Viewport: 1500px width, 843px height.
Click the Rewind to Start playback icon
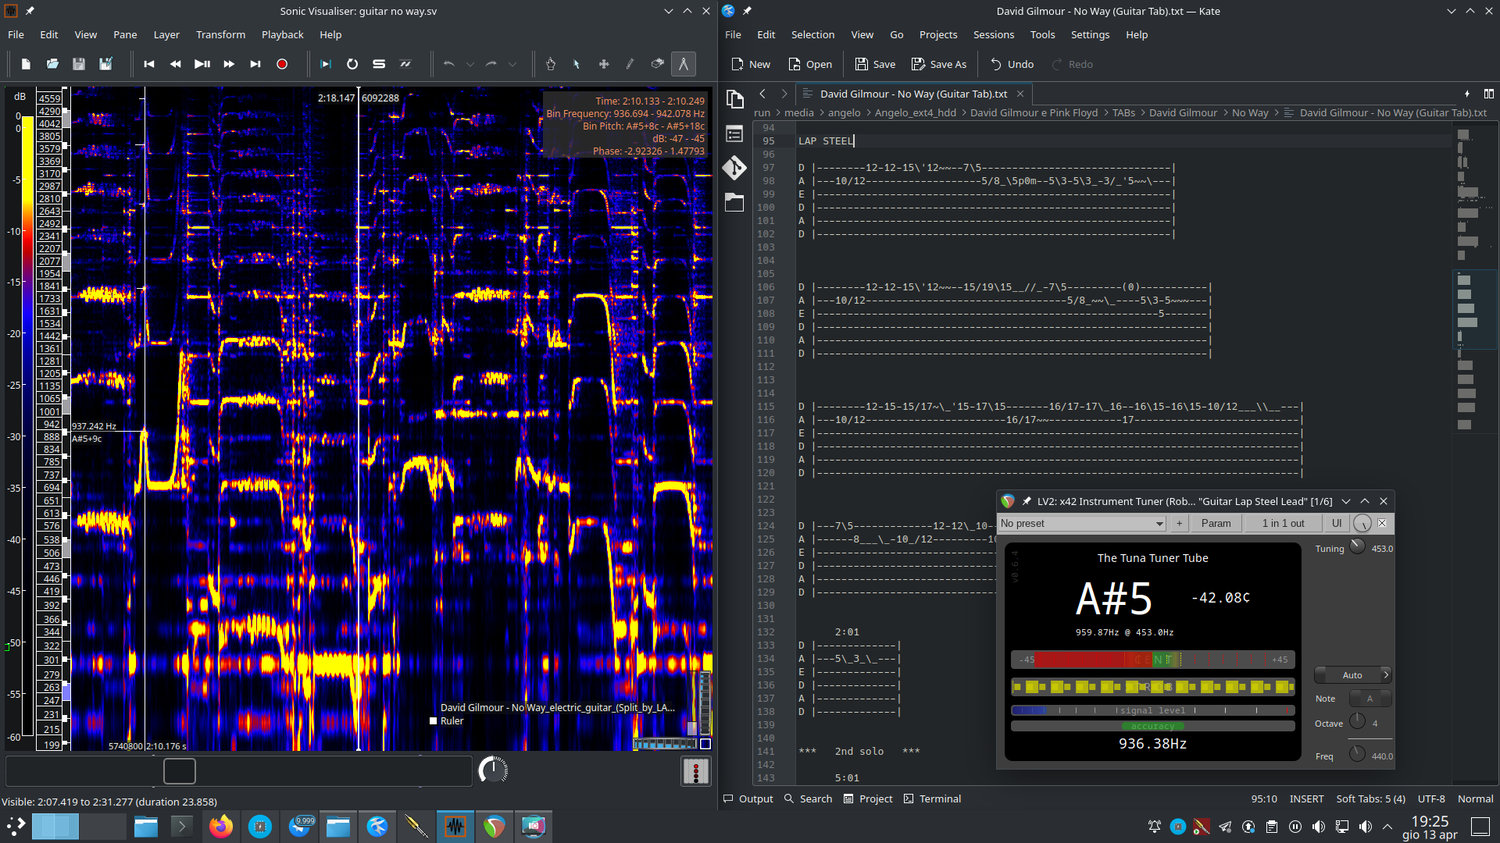click(x=149, y=64)
